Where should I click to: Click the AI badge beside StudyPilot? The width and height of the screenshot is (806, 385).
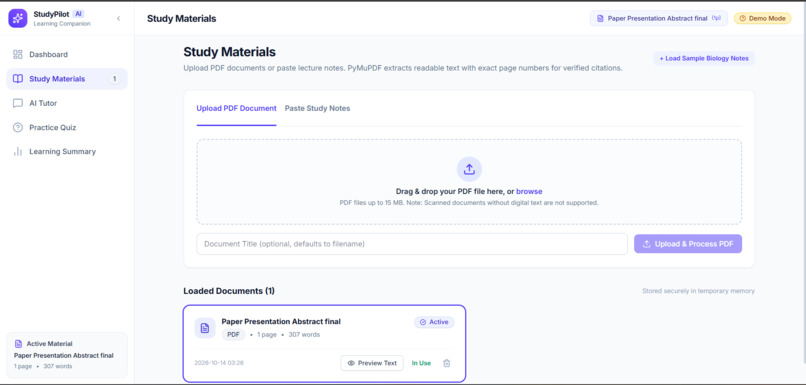coord(78,14)
